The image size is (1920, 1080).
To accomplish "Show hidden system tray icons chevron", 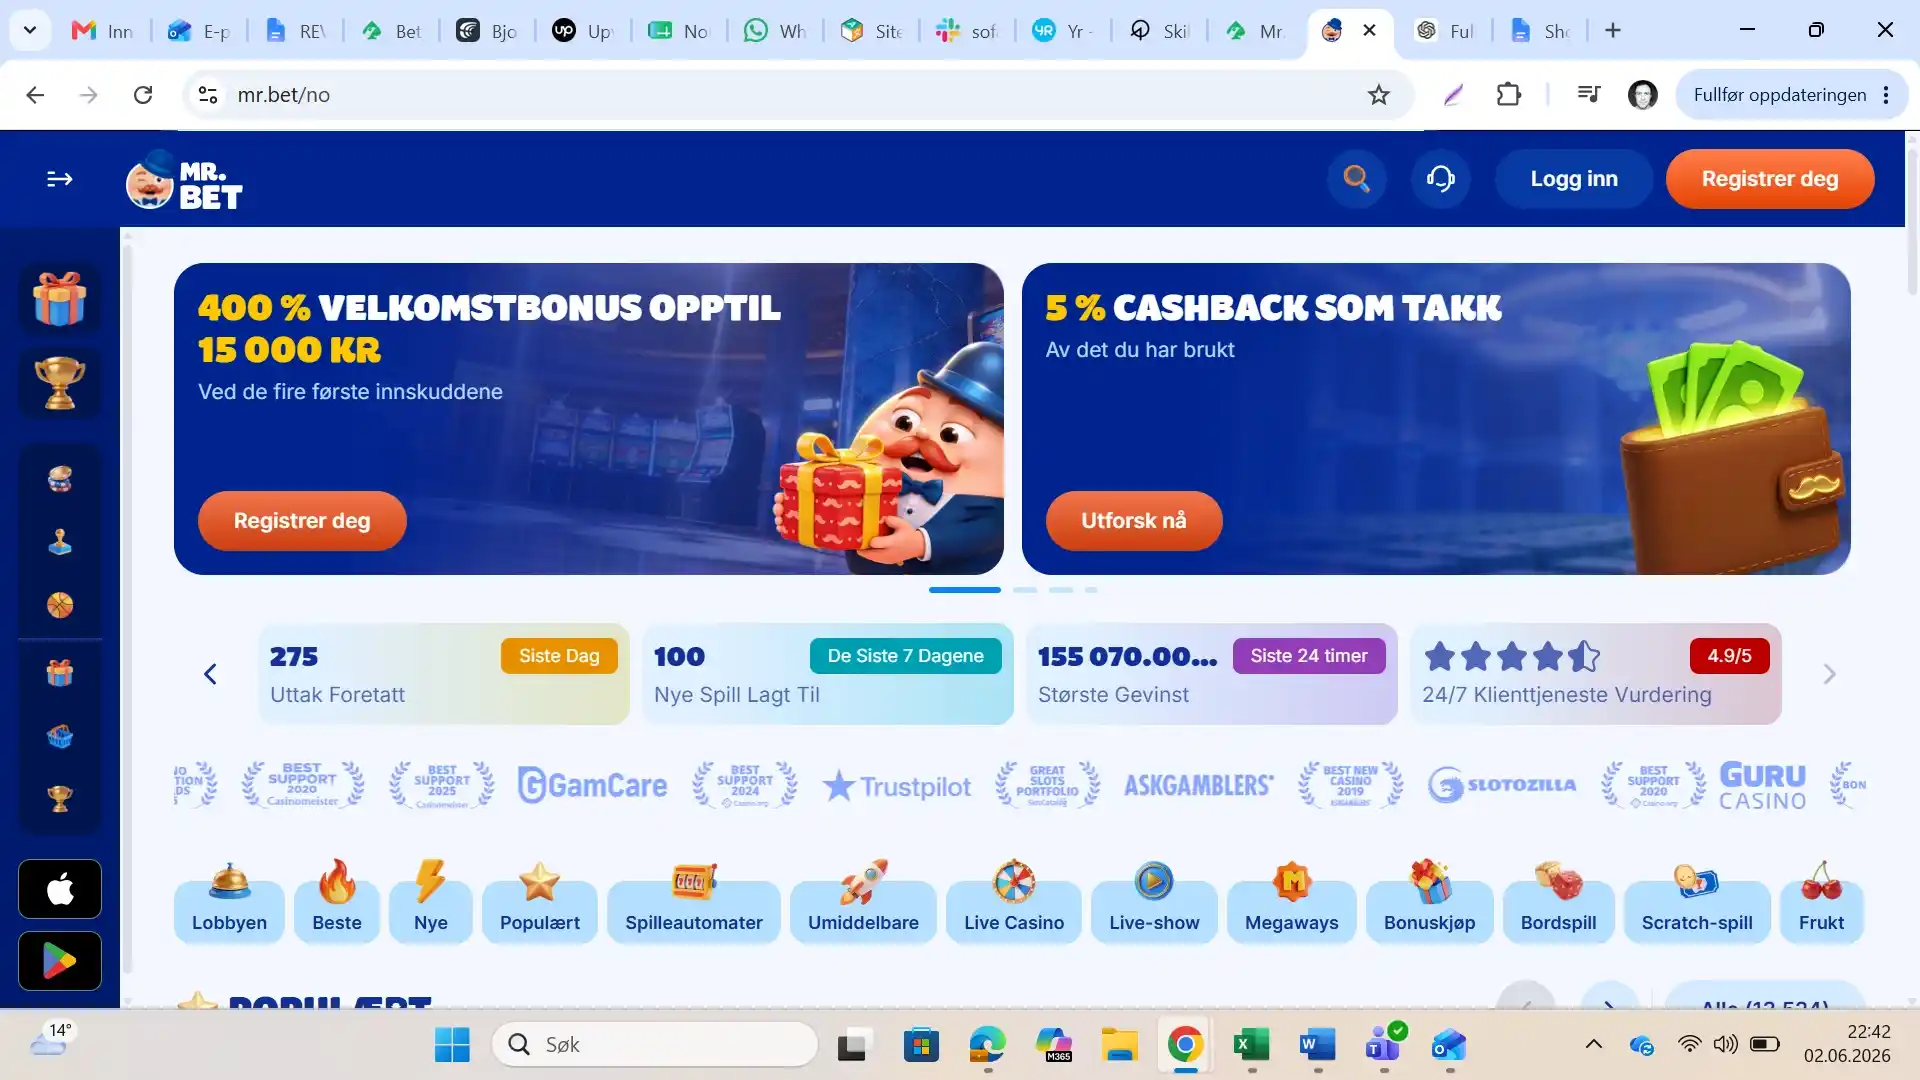I will pos(1594,1045).
